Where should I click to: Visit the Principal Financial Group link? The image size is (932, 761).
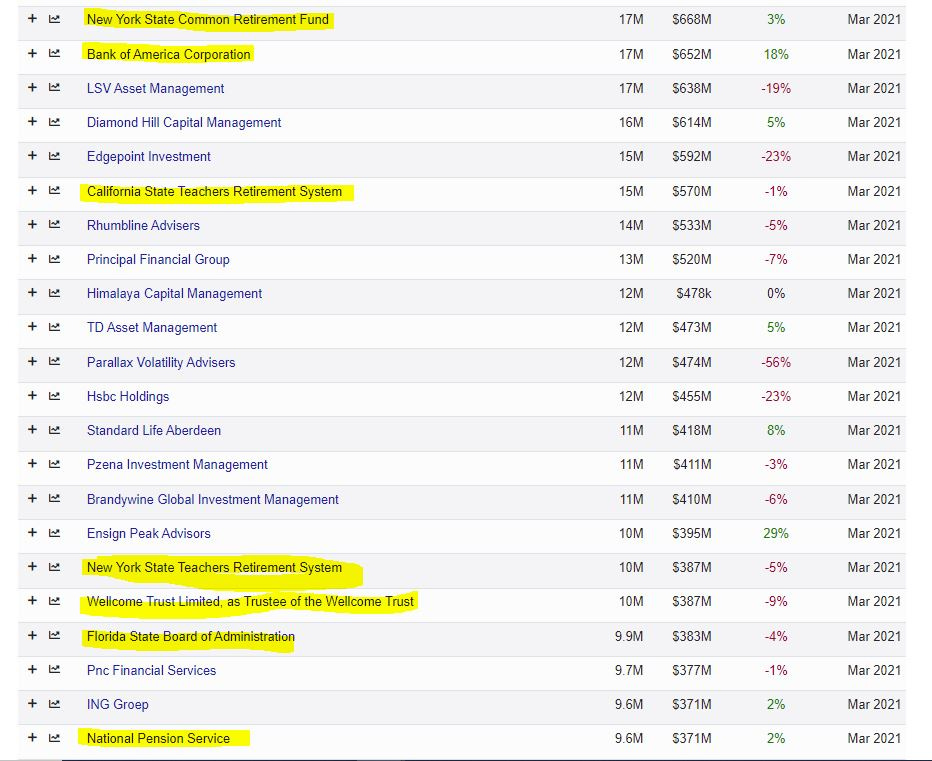coord(158,260)
